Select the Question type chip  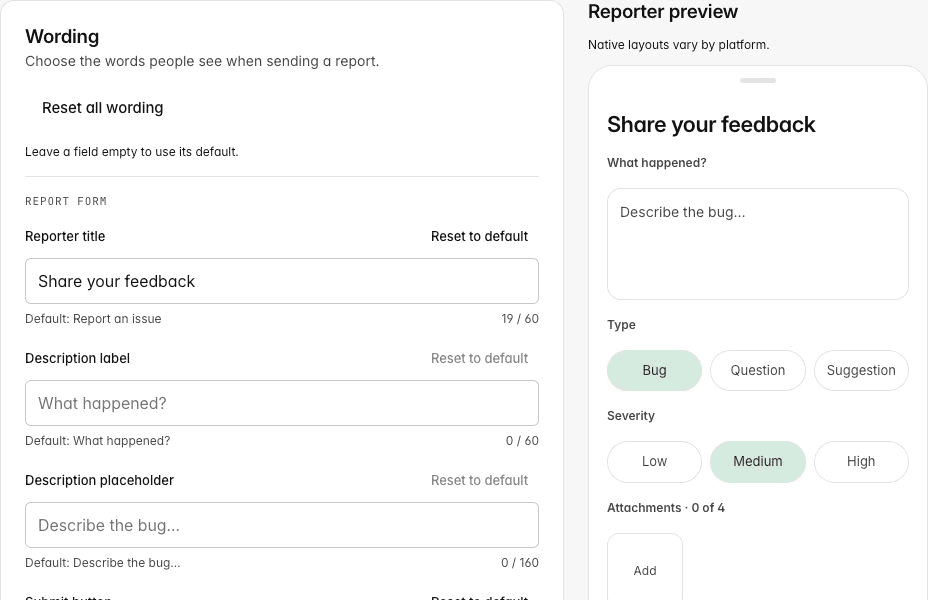tap(758, 370)
